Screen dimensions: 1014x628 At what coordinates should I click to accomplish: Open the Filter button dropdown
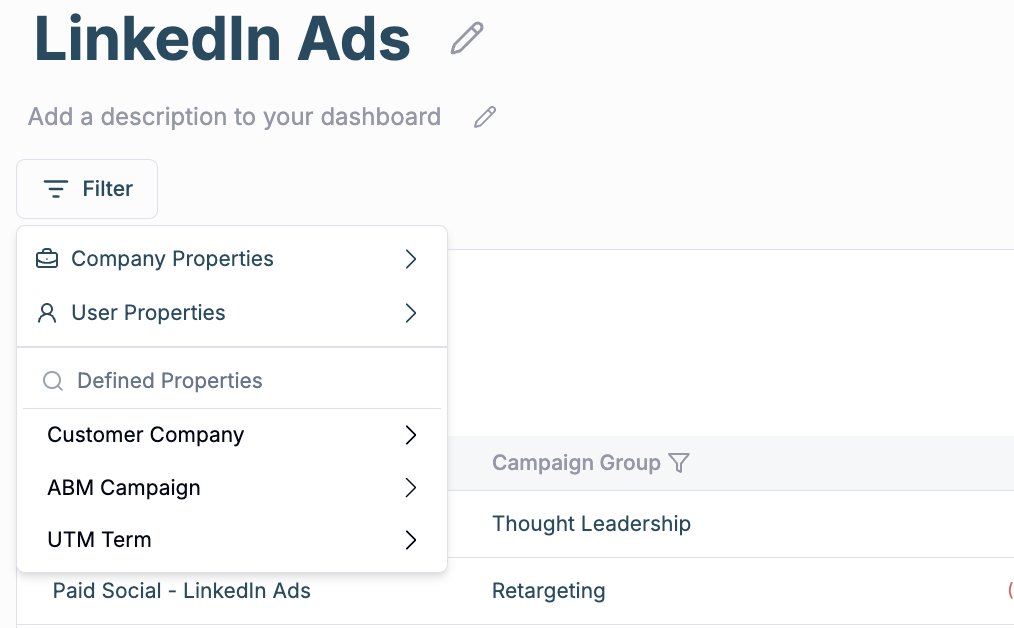(87, 189)
